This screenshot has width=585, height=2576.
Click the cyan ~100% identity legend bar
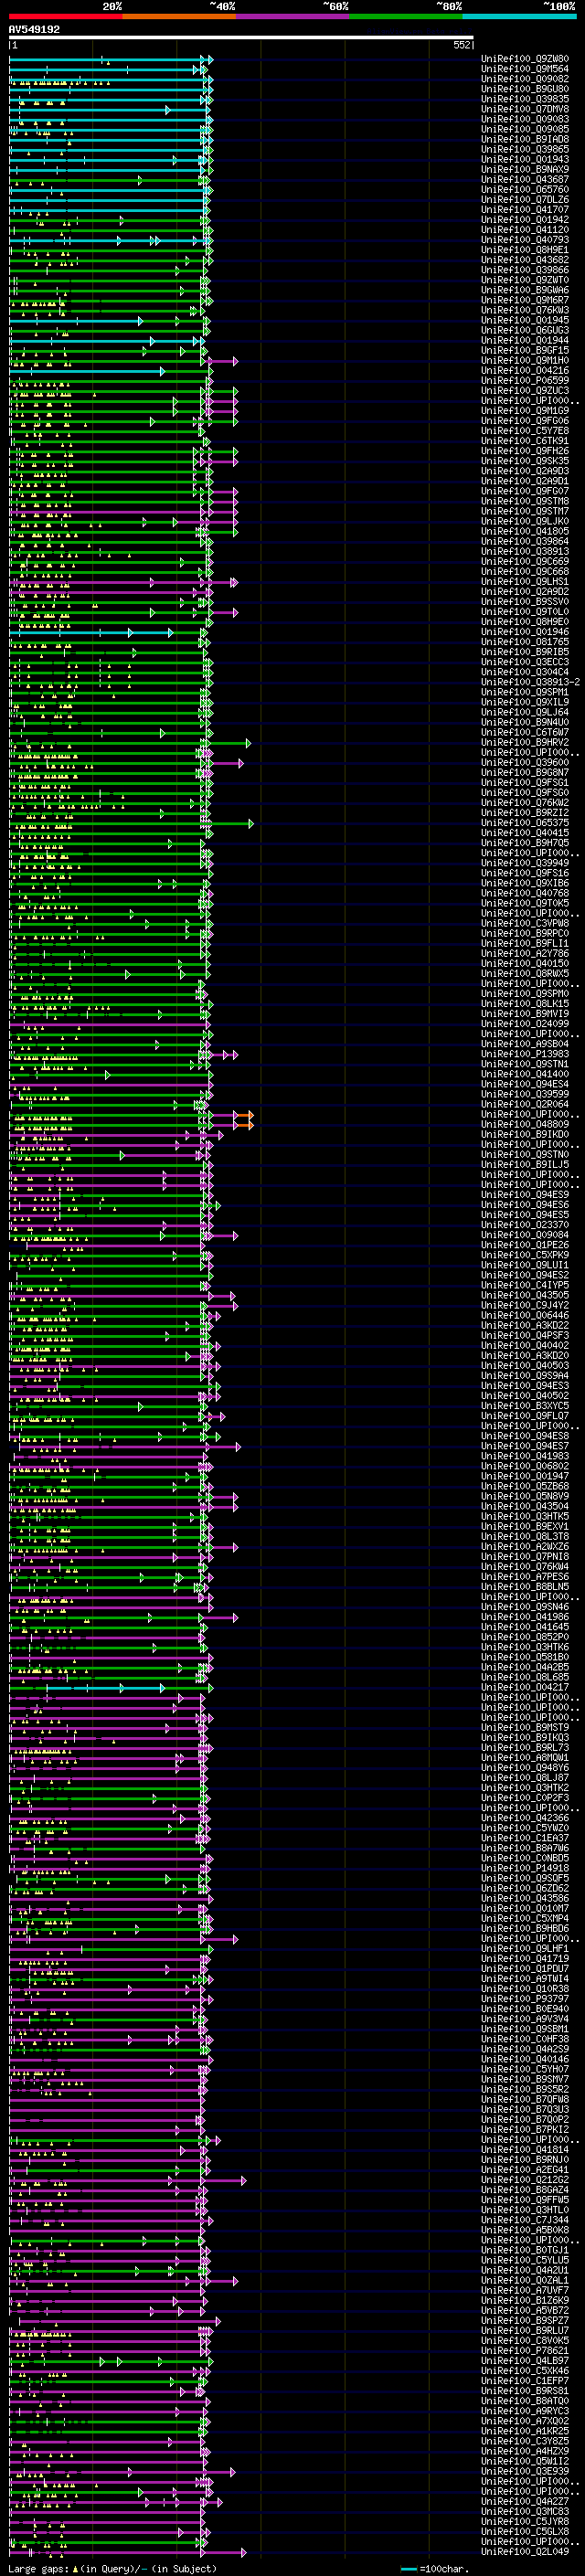click(519, 16)
